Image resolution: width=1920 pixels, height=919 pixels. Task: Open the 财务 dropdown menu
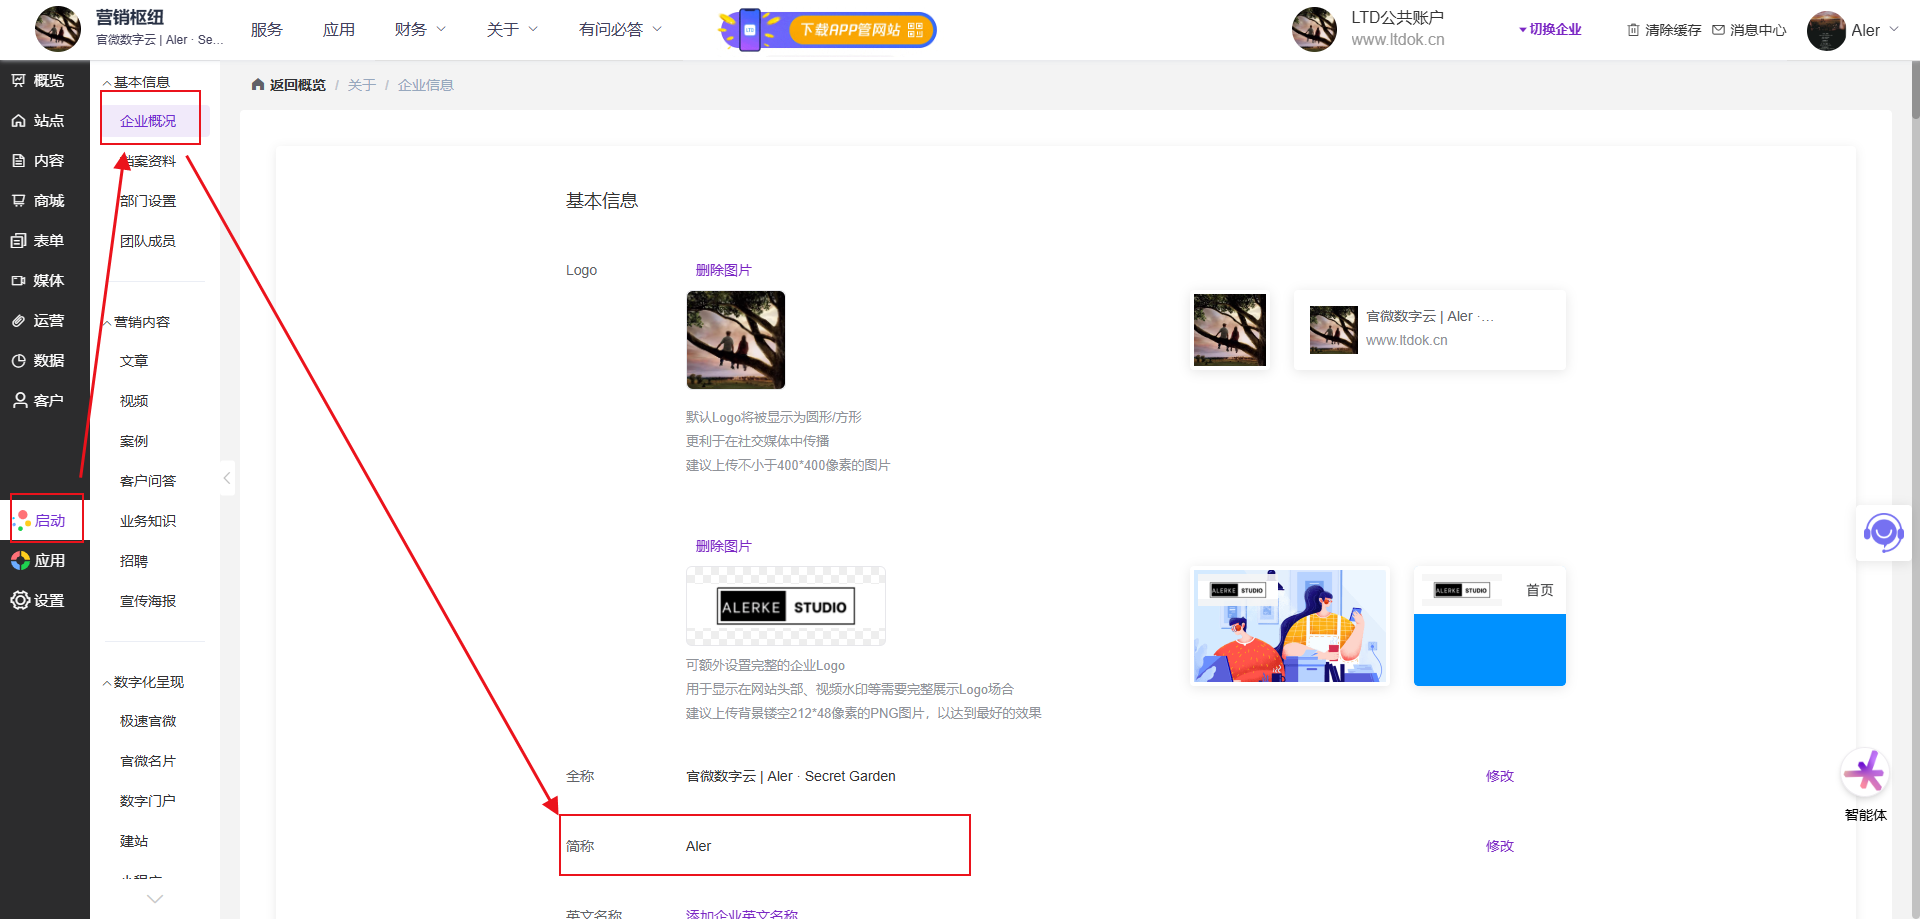coord(420,30)
